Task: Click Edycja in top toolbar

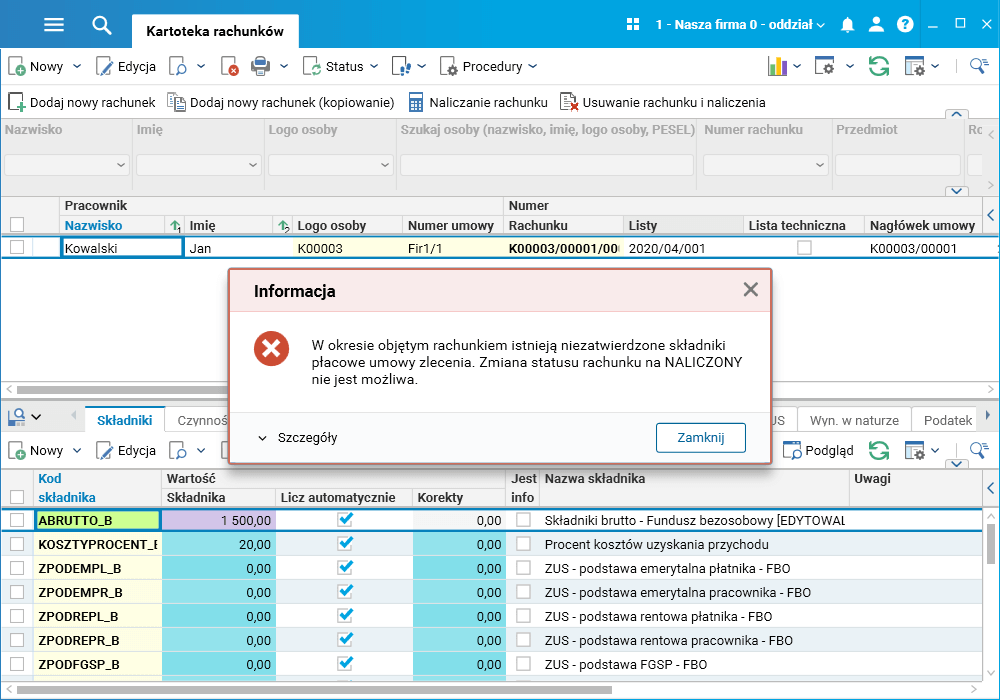Action: pos(126,66)
